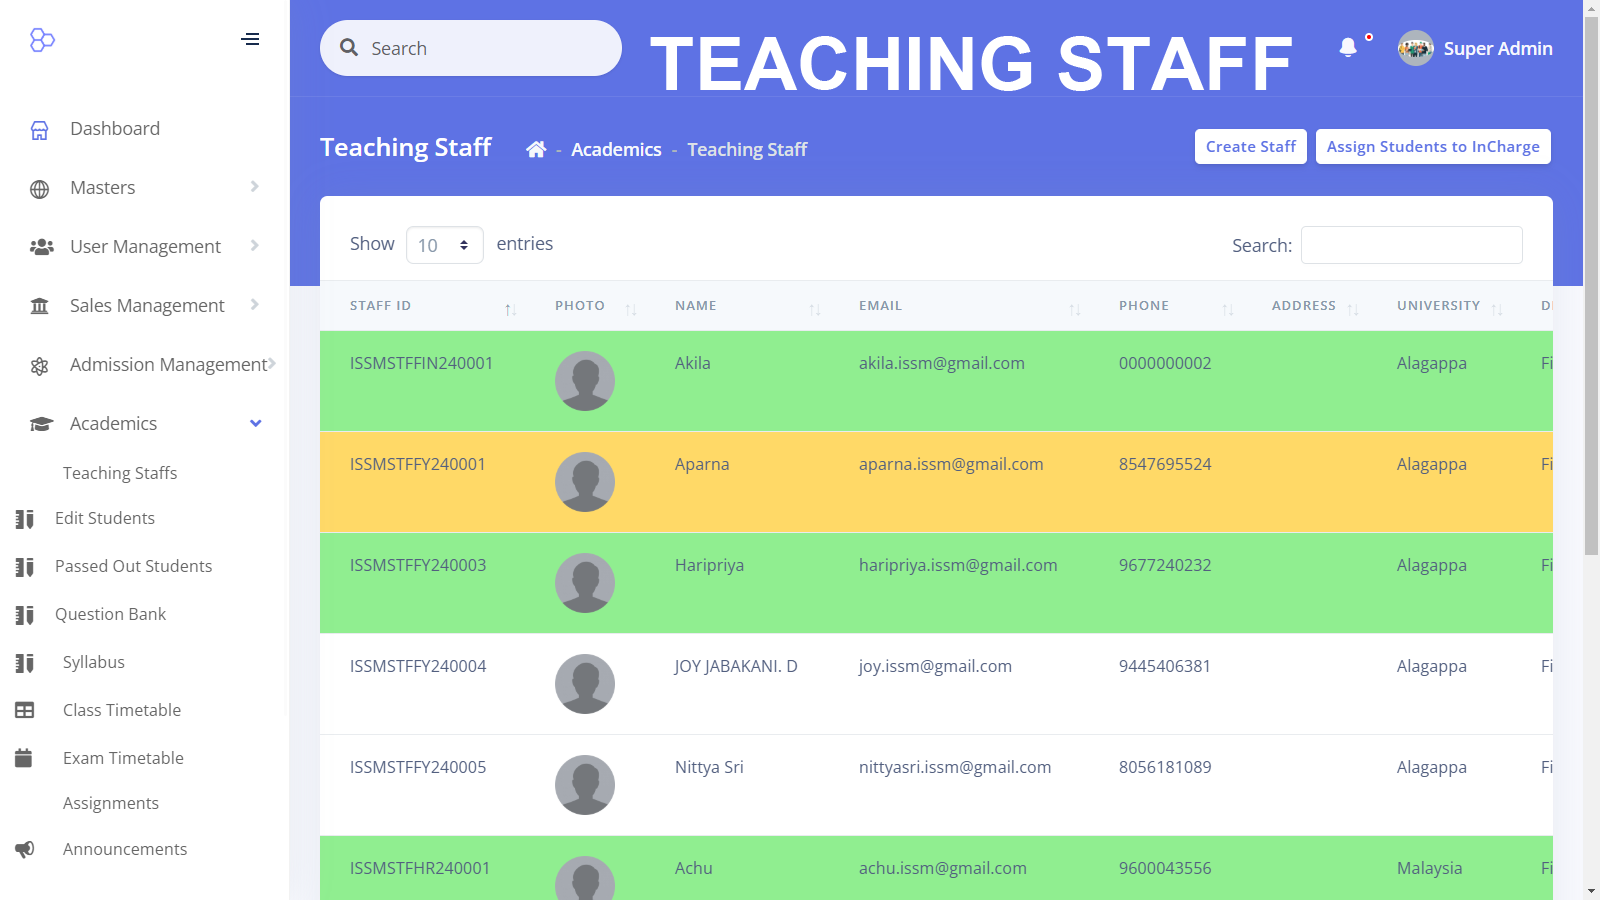Open Teaching Staffs in the sidebar

[x=120, y=473]
